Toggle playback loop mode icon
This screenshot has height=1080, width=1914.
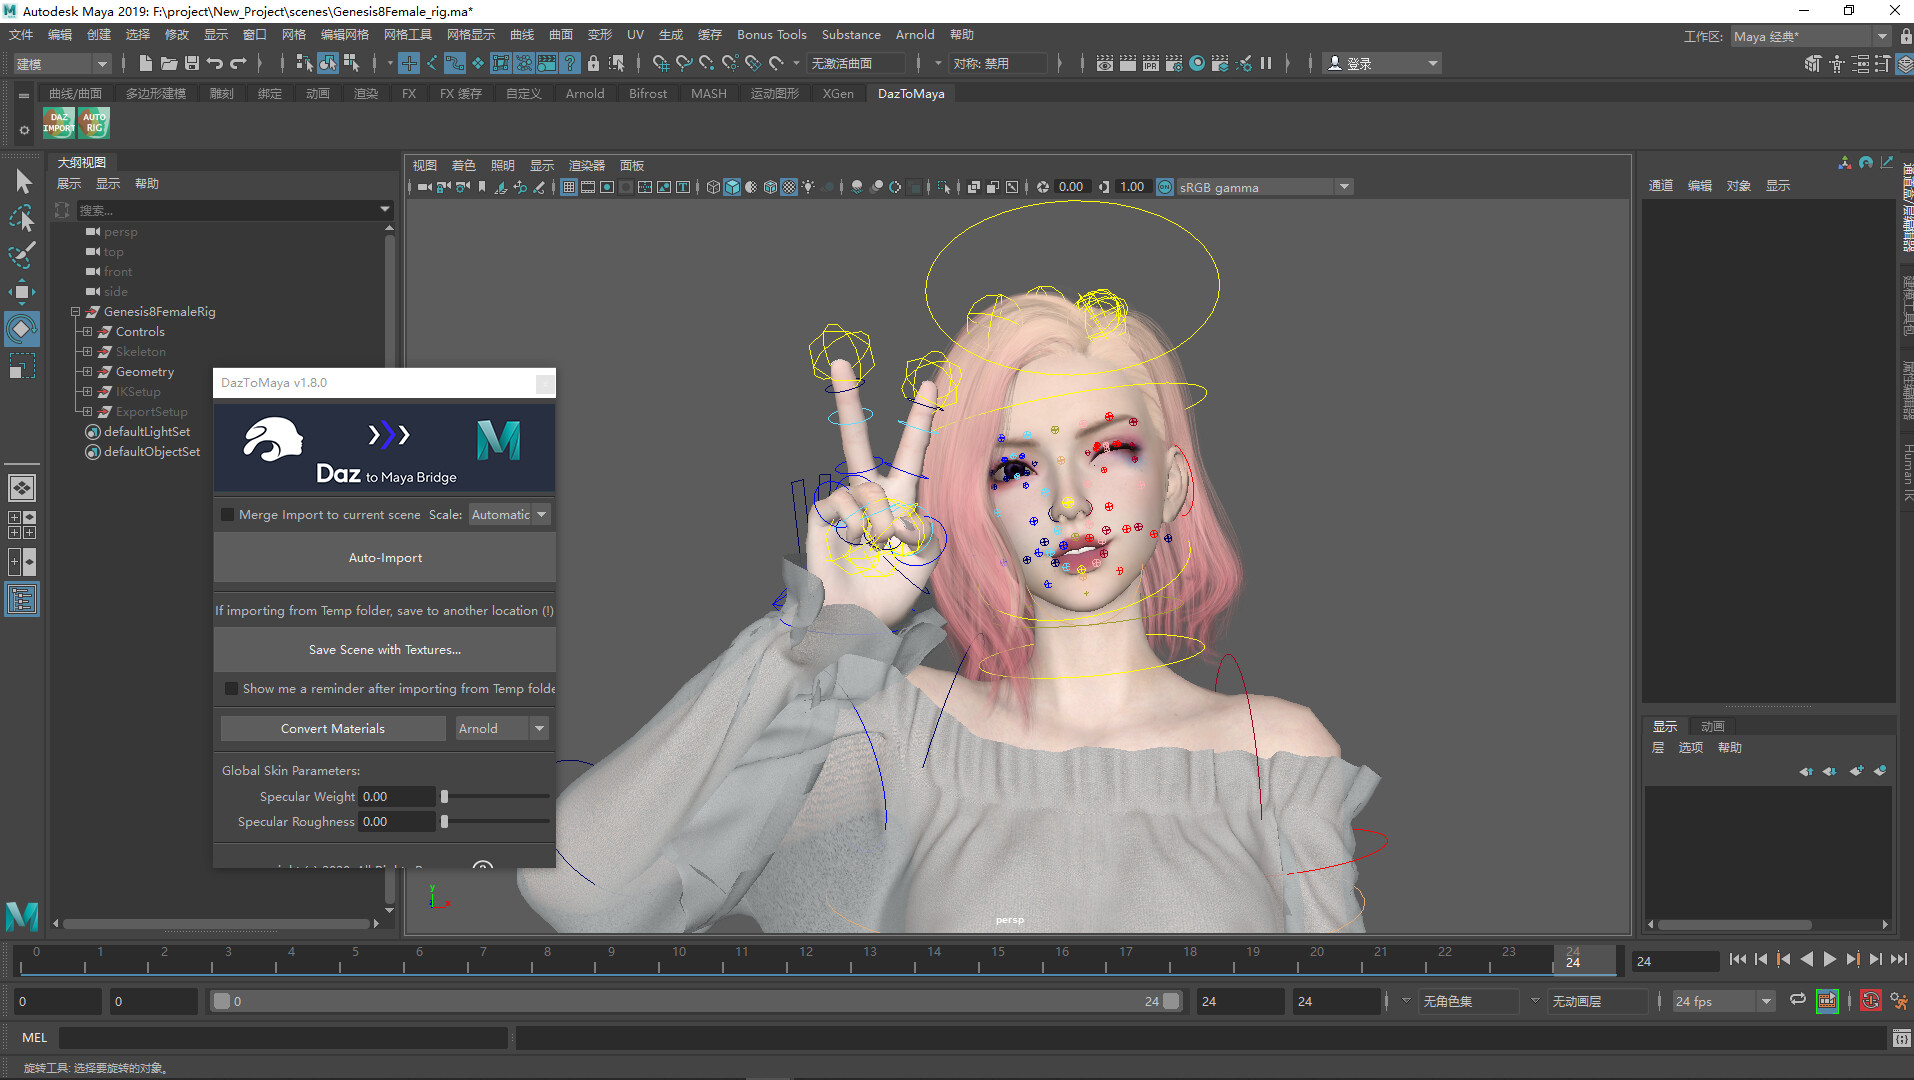(1798, 1001)
